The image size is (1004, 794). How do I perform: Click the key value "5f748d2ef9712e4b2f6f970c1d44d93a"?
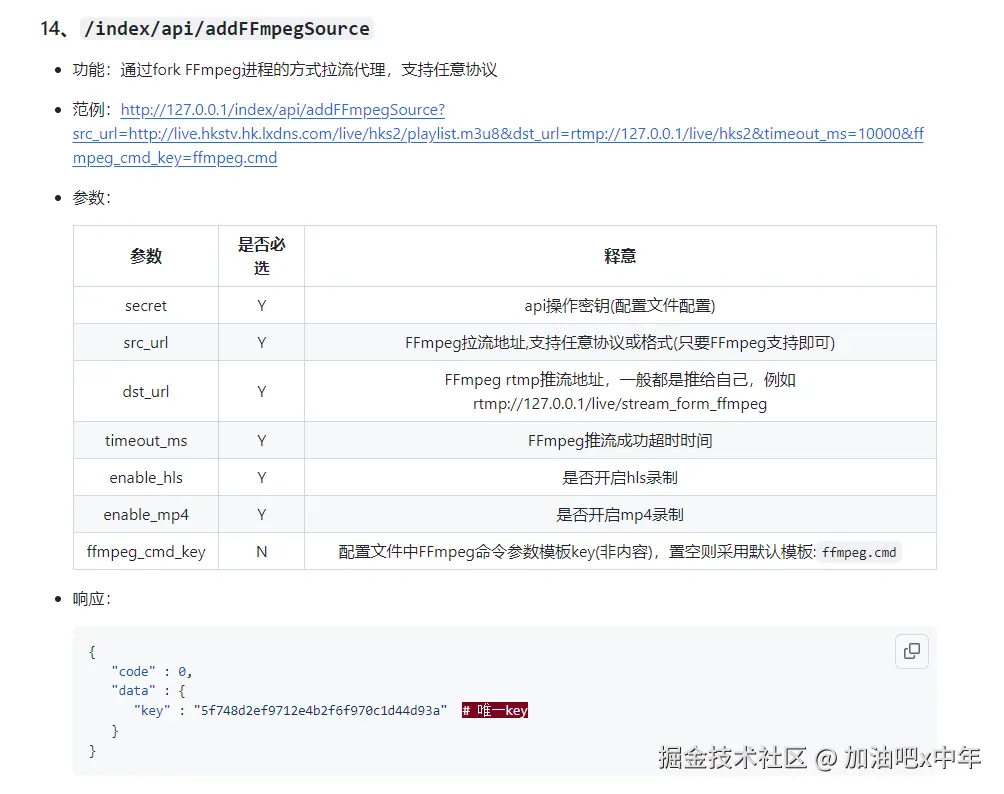[x=320, y=710]
